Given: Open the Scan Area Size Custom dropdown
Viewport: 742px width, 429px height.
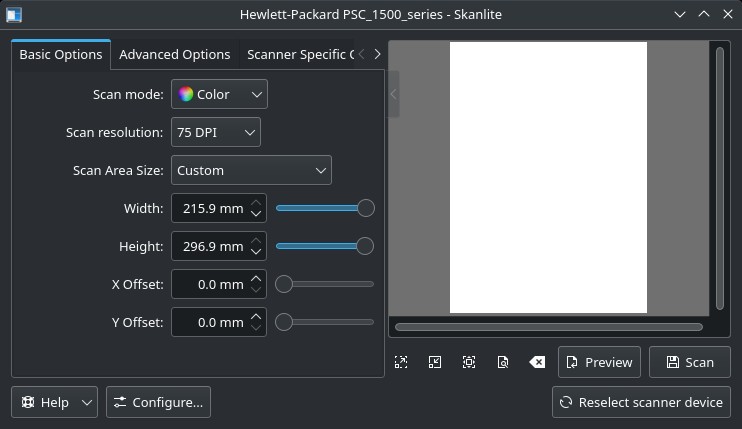Looking at the screenshot, I should [x=251, y=170].
